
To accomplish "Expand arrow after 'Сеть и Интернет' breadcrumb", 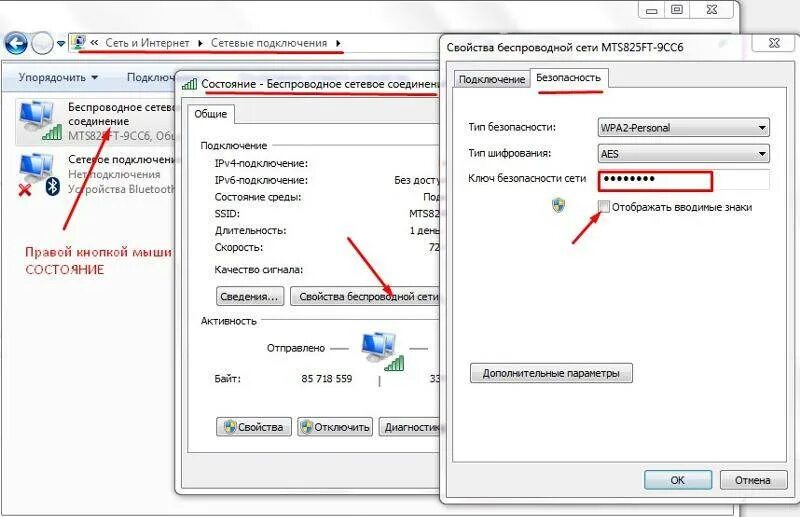I will [200, 43].
